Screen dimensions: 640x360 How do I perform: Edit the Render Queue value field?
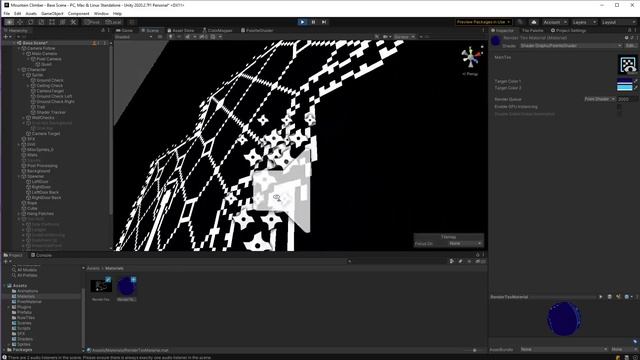click(x=627, y=99)
